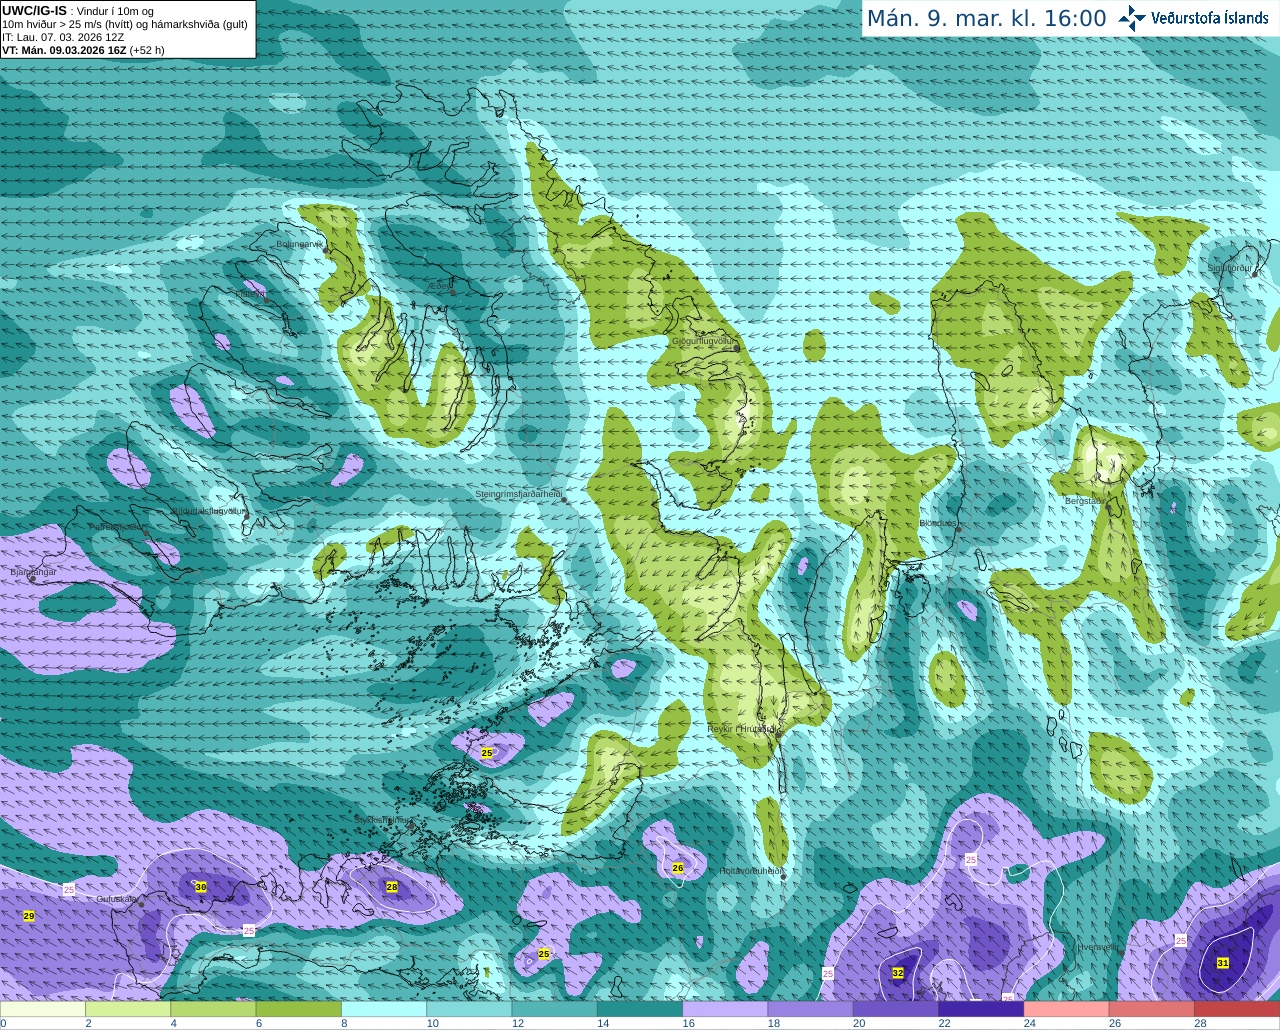Click the '10m hviður > 25 m/s' legend line

point(125,24)
